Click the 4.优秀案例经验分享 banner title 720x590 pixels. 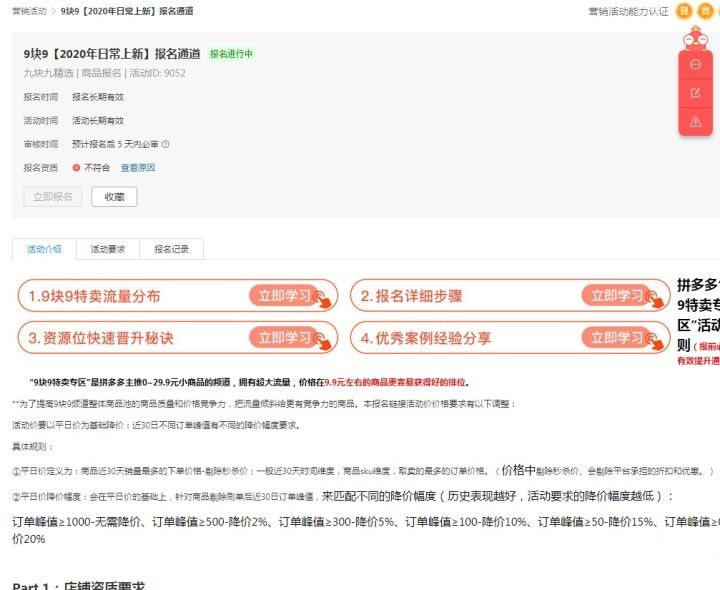click(x=426, y=338)
